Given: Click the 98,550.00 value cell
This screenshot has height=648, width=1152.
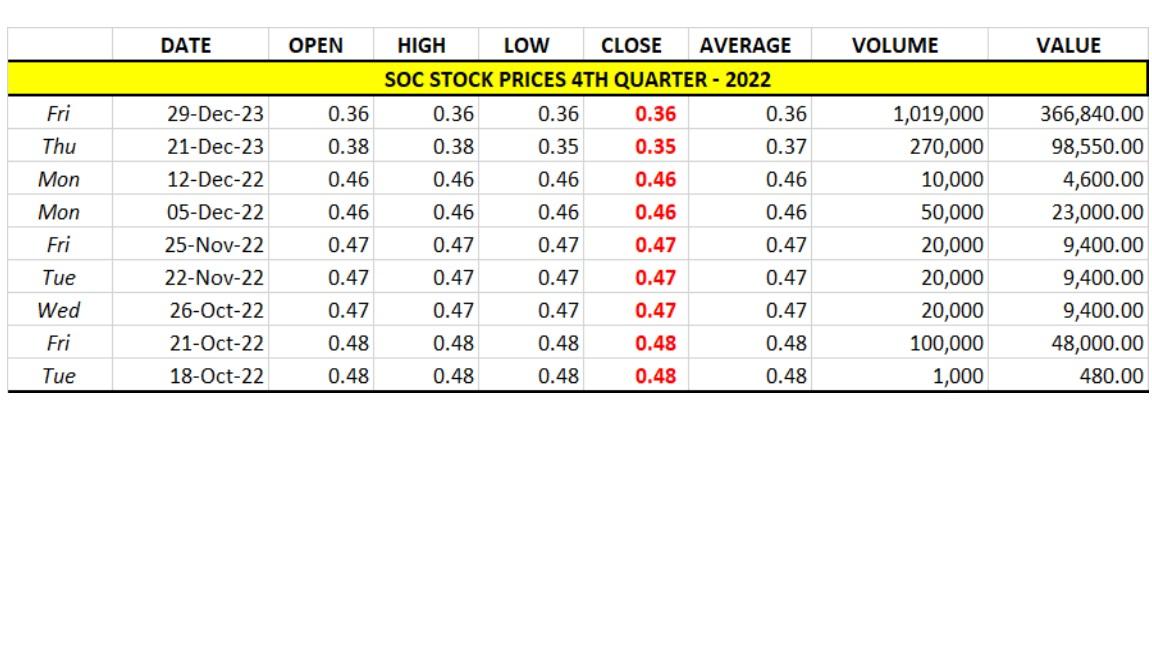Looking at the screenshot, I should (x=1097, y=147).
